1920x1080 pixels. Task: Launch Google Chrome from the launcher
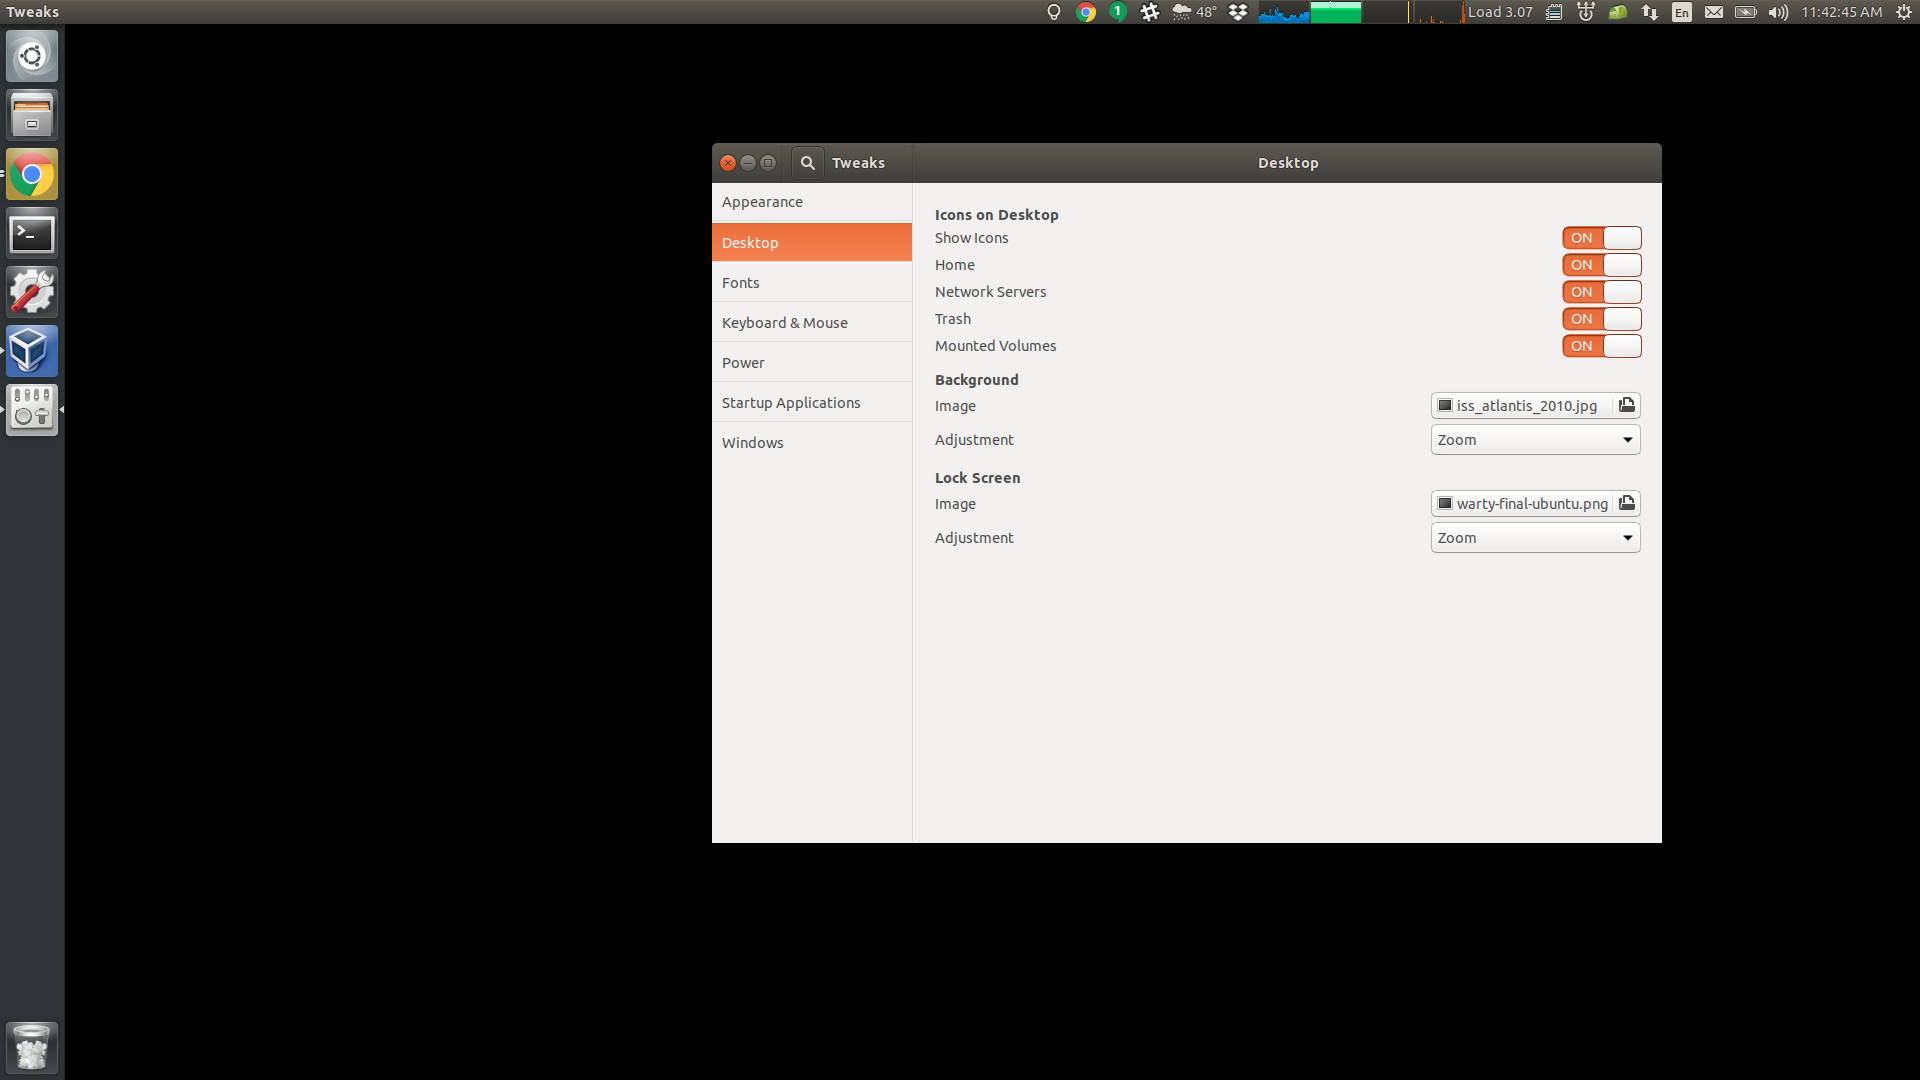32,175
